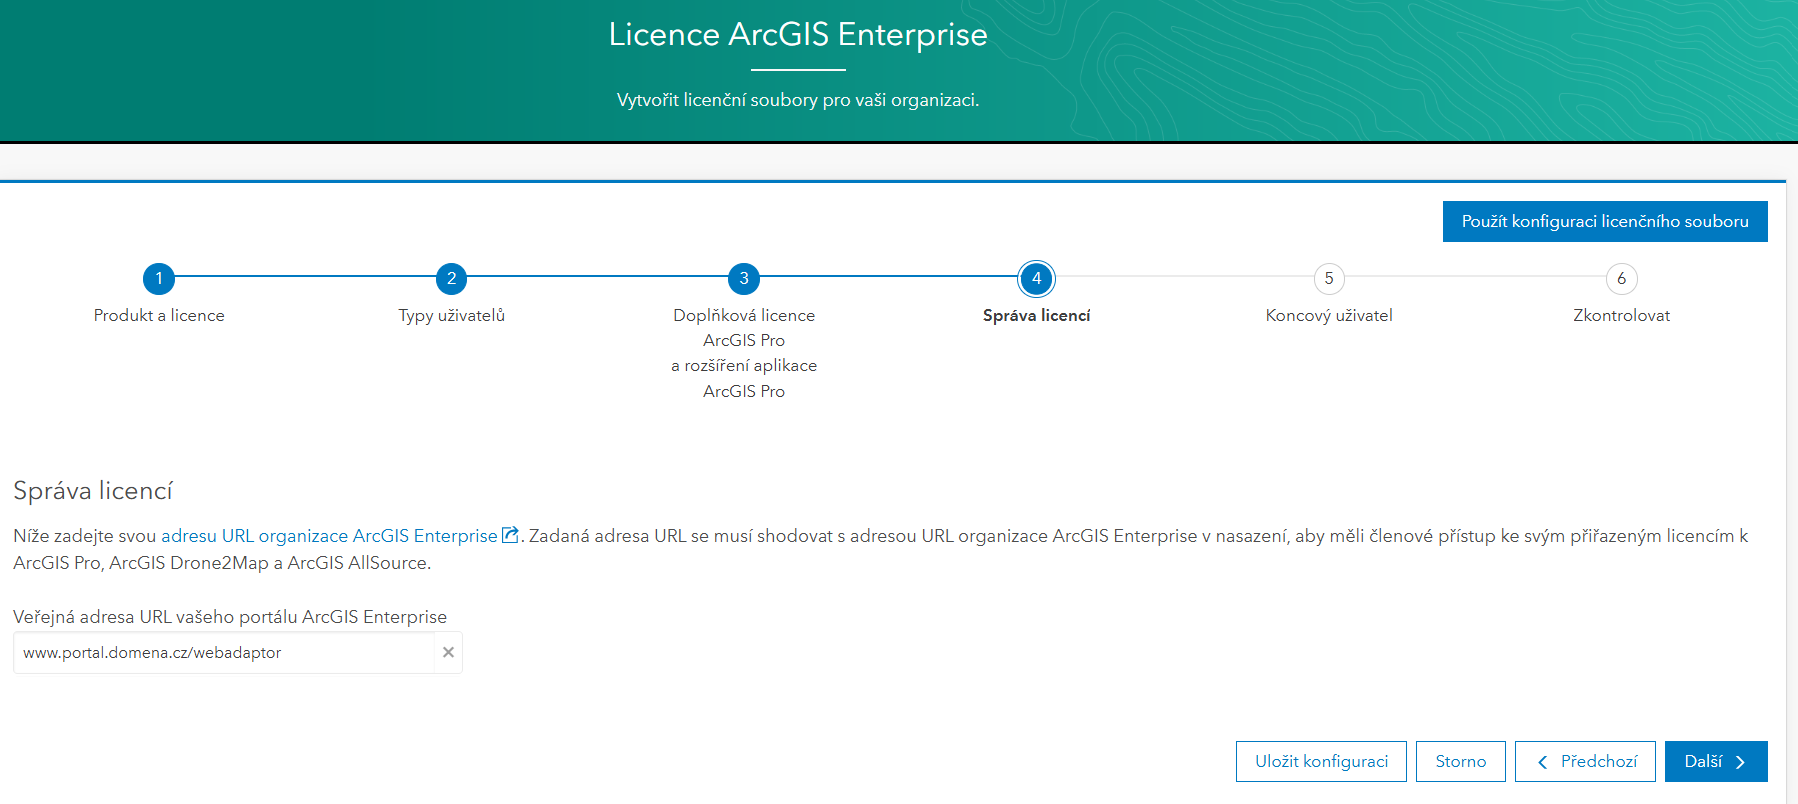
Task: Jump to step 6 circle Zkontrolovat
Action: tap(1621, 279)
